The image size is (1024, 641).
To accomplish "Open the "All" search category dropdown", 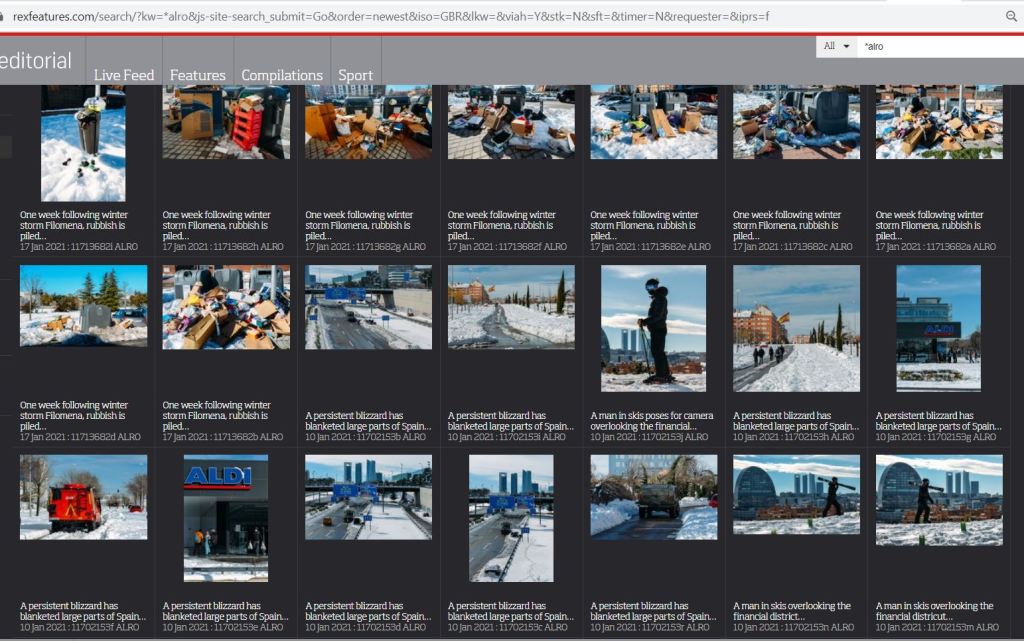I will [x=836, y=46].
